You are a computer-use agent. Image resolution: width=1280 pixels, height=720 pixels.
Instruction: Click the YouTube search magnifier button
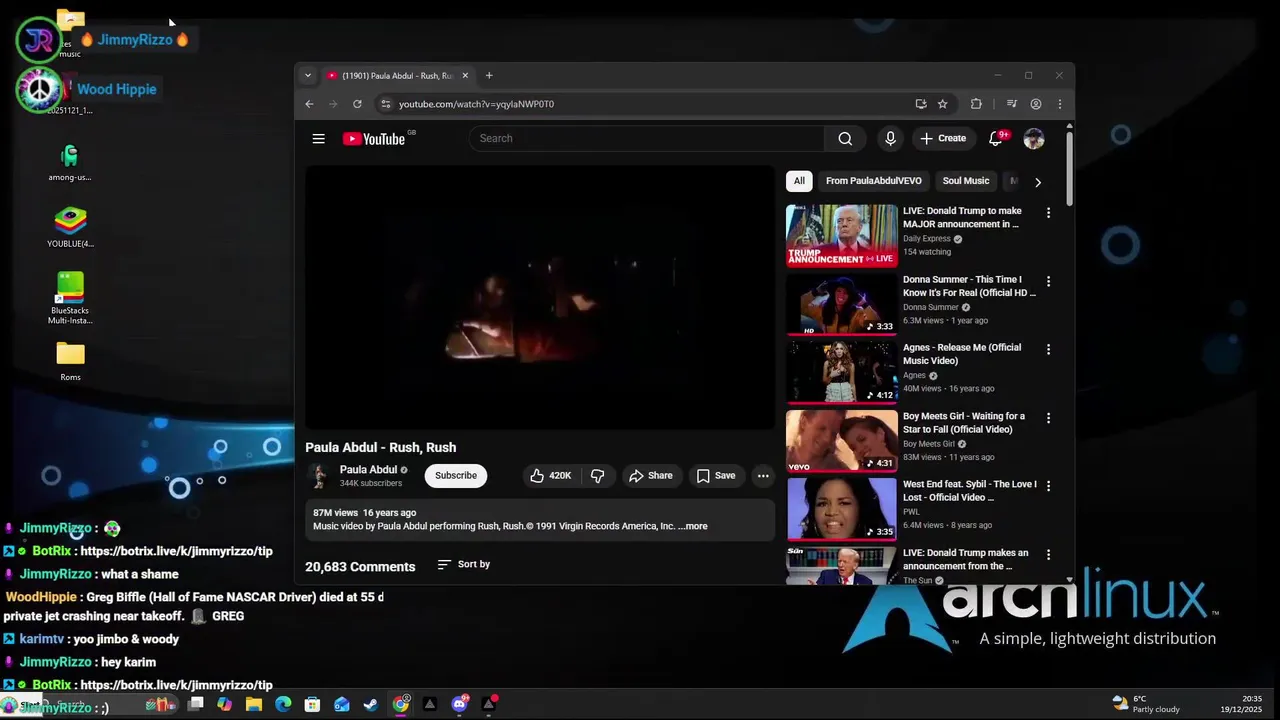point(845,139)
